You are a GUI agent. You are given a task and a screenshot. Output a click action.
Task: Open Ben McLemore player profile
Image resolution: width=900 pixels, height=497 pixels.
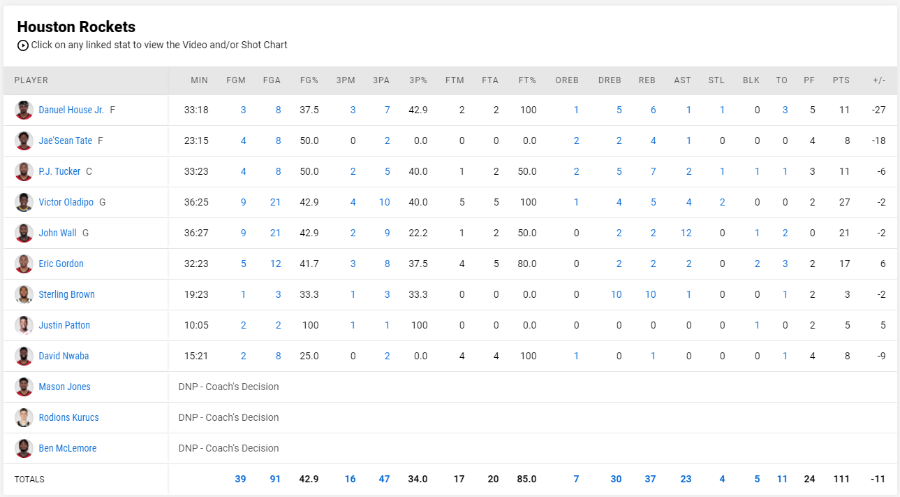68,448
